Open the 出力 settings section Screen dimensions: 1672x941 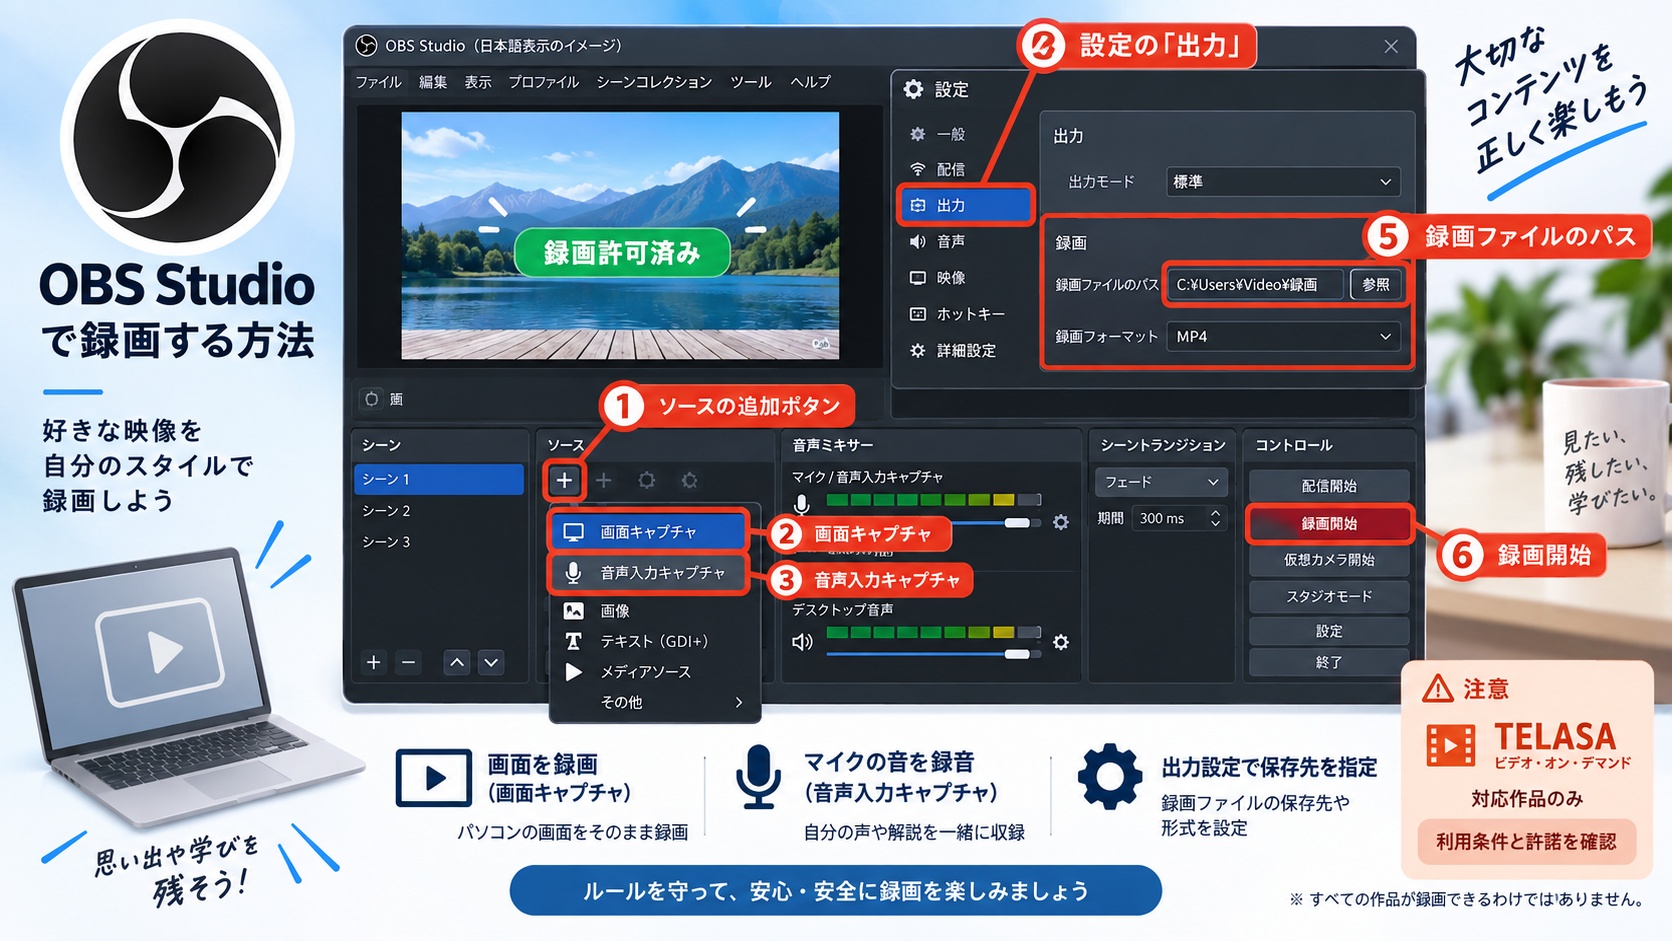[966, 205]
